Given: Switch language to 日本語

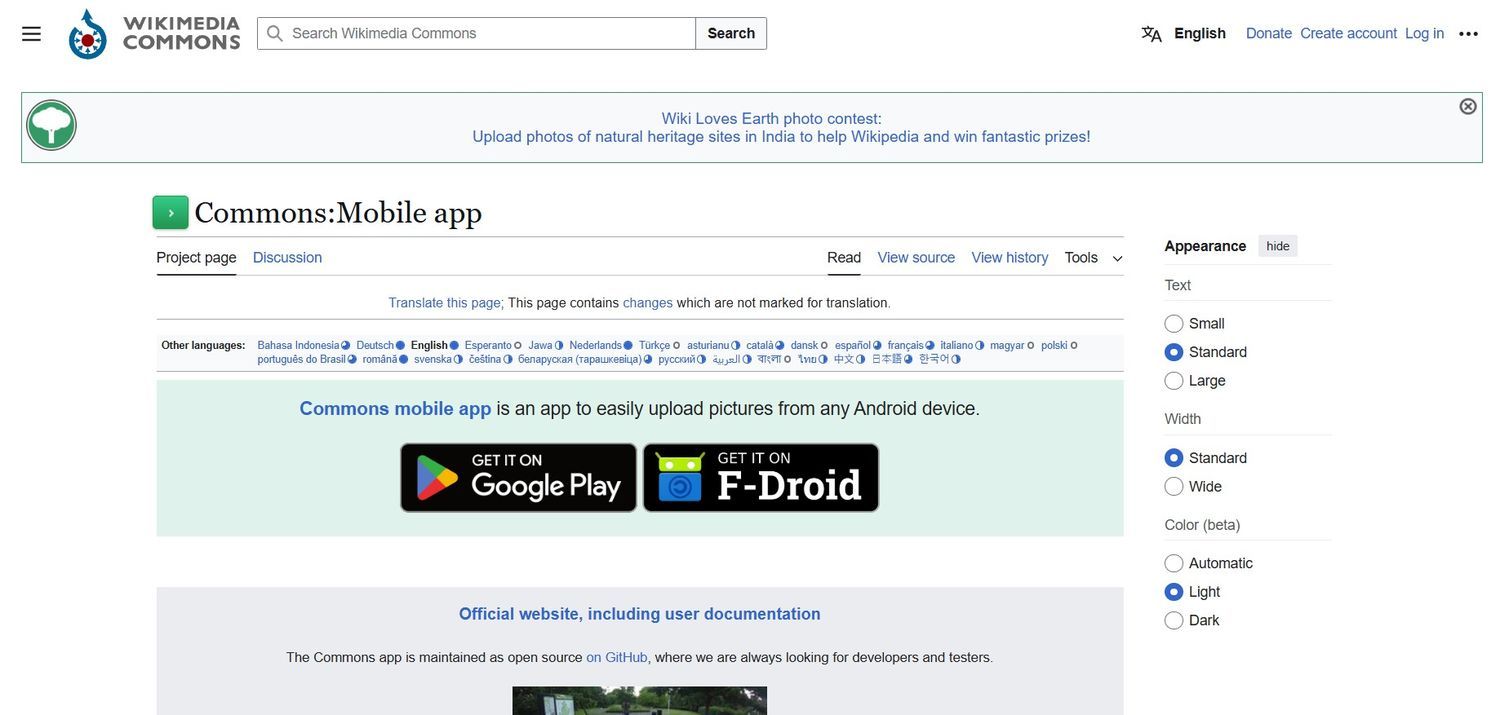Looking at the screenshot, I should (886, 359).
